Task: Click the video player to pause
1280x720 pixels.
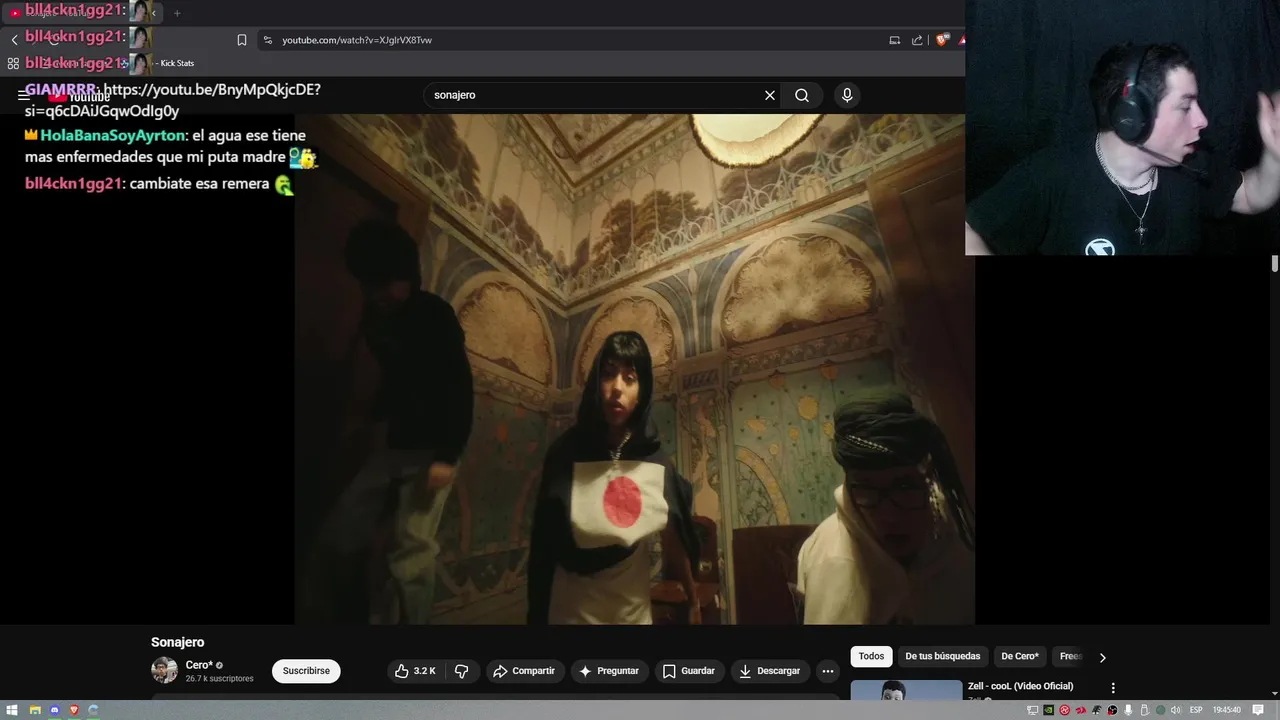Action: click(634, 369)
